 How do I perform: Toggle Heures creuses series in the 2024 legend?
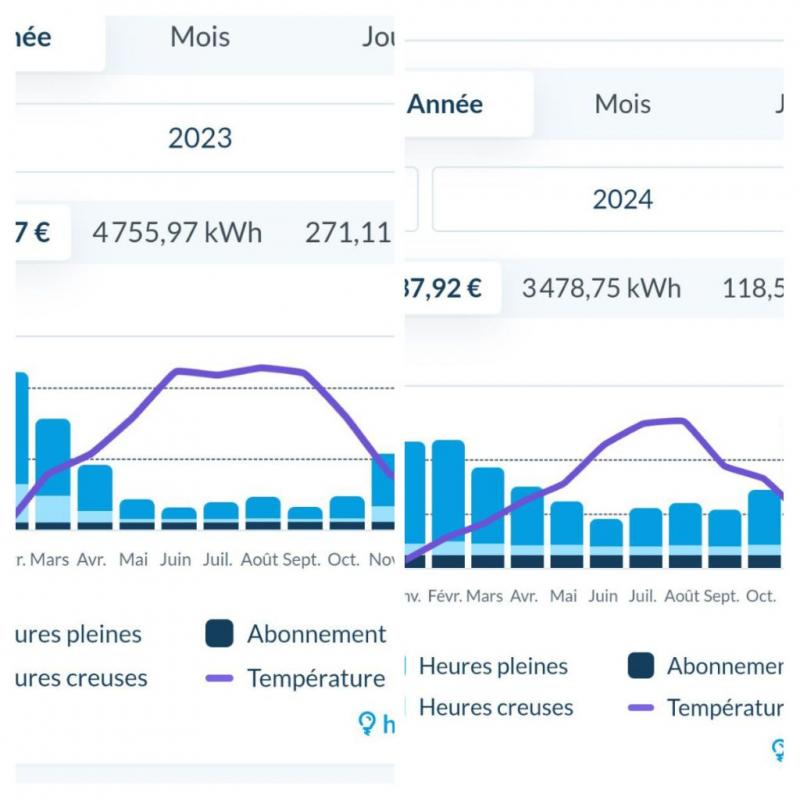495,708
